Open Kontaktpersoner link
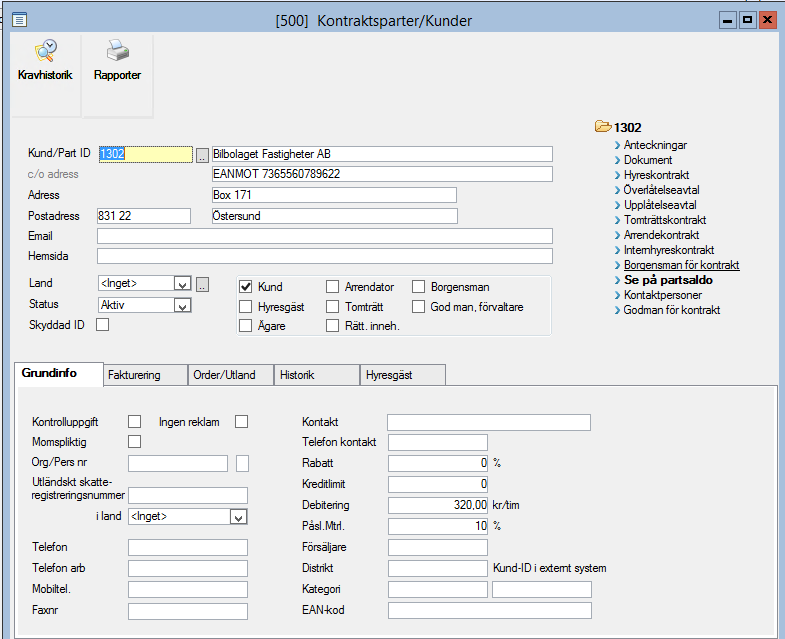The image size is (785, 639). pyautogui.click(x=662, y=295)
